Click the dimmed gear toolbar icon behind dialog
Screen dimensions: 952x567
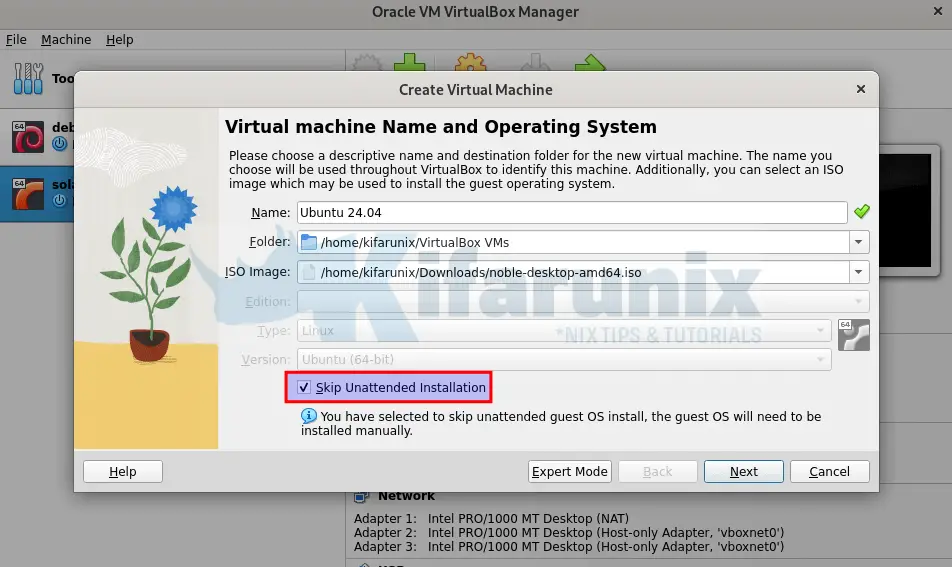(x=367, y=63)
